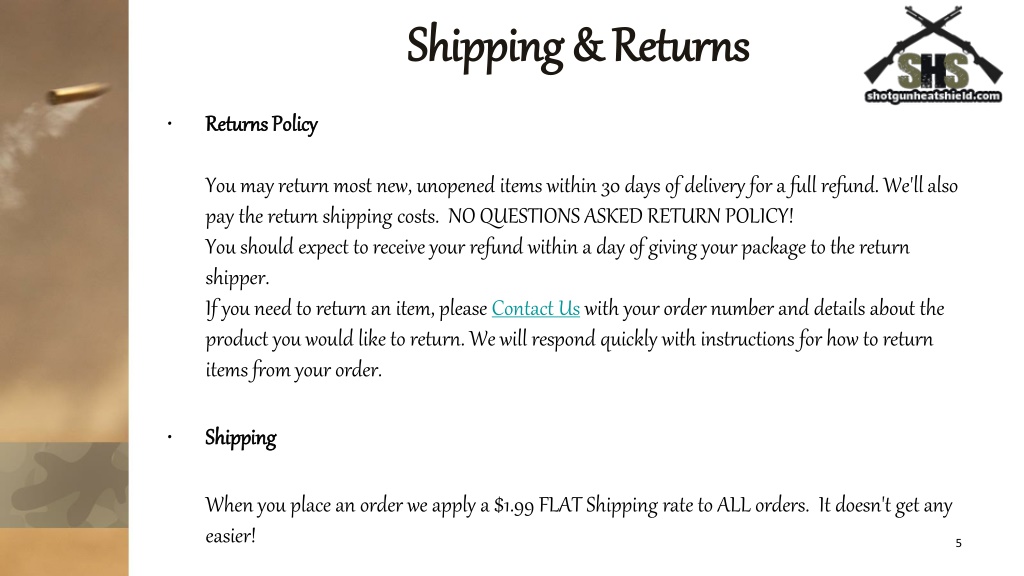
Task: Click the bullet point beside Shipping
Action: point(170,437)
